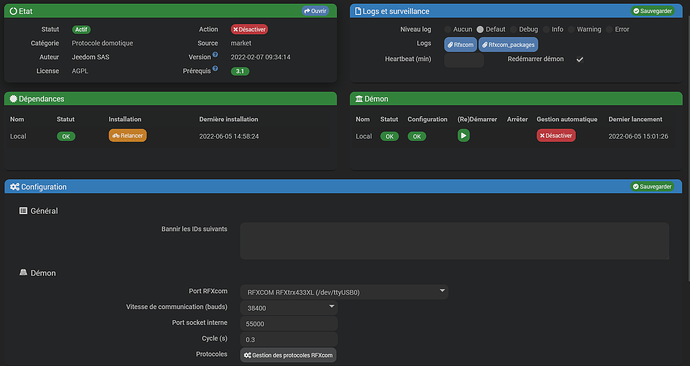The height and width of the screenshot is (366, 690).
Task: Open the Port RFXcom dropdown
Action: click(x=344, y=292)
